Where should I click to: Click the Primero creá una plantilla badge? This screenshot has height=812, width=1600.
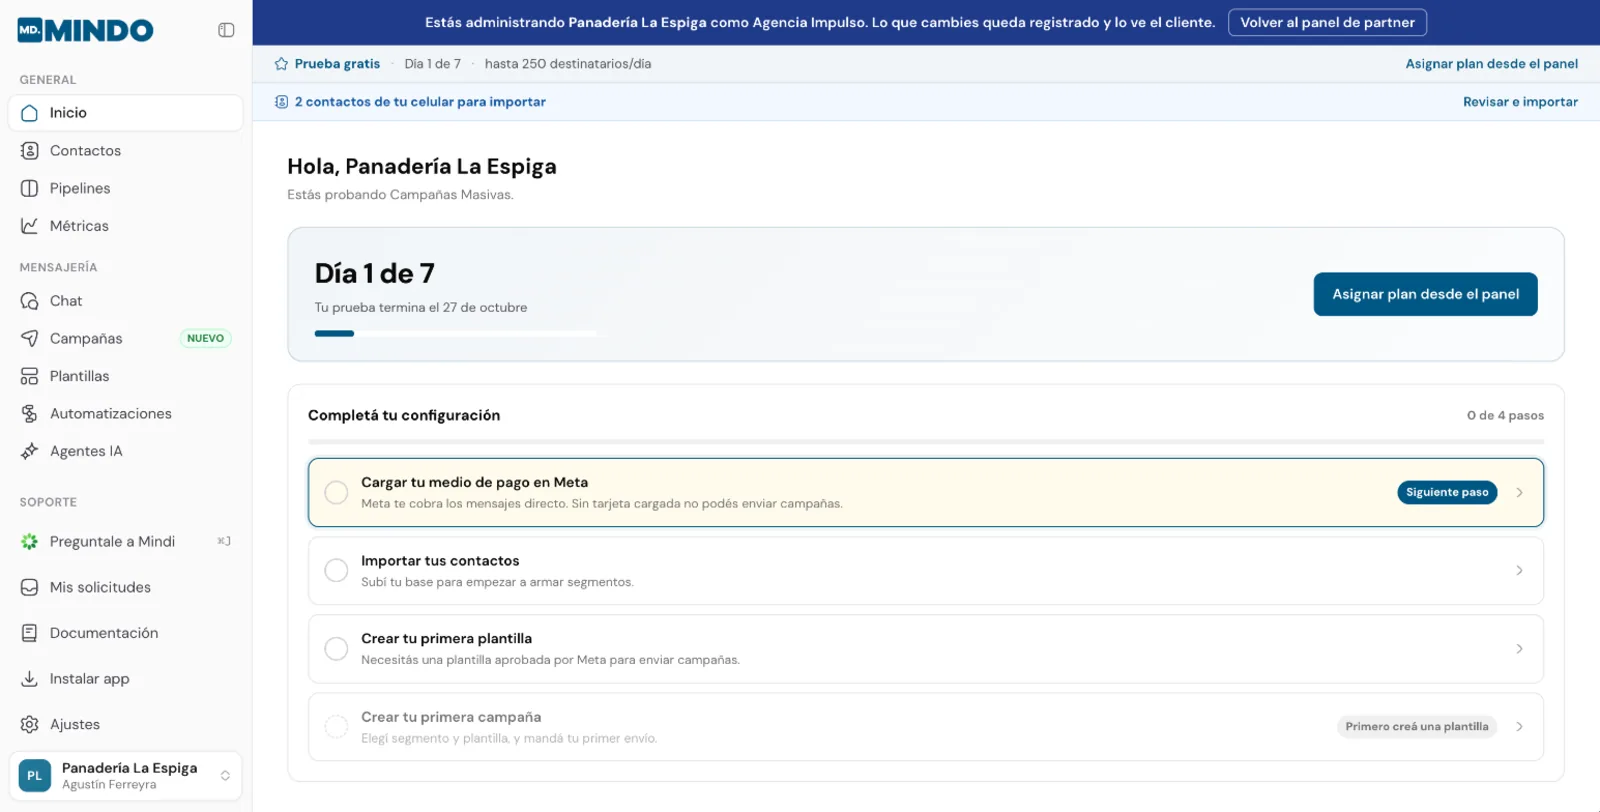pos(1416,727)
